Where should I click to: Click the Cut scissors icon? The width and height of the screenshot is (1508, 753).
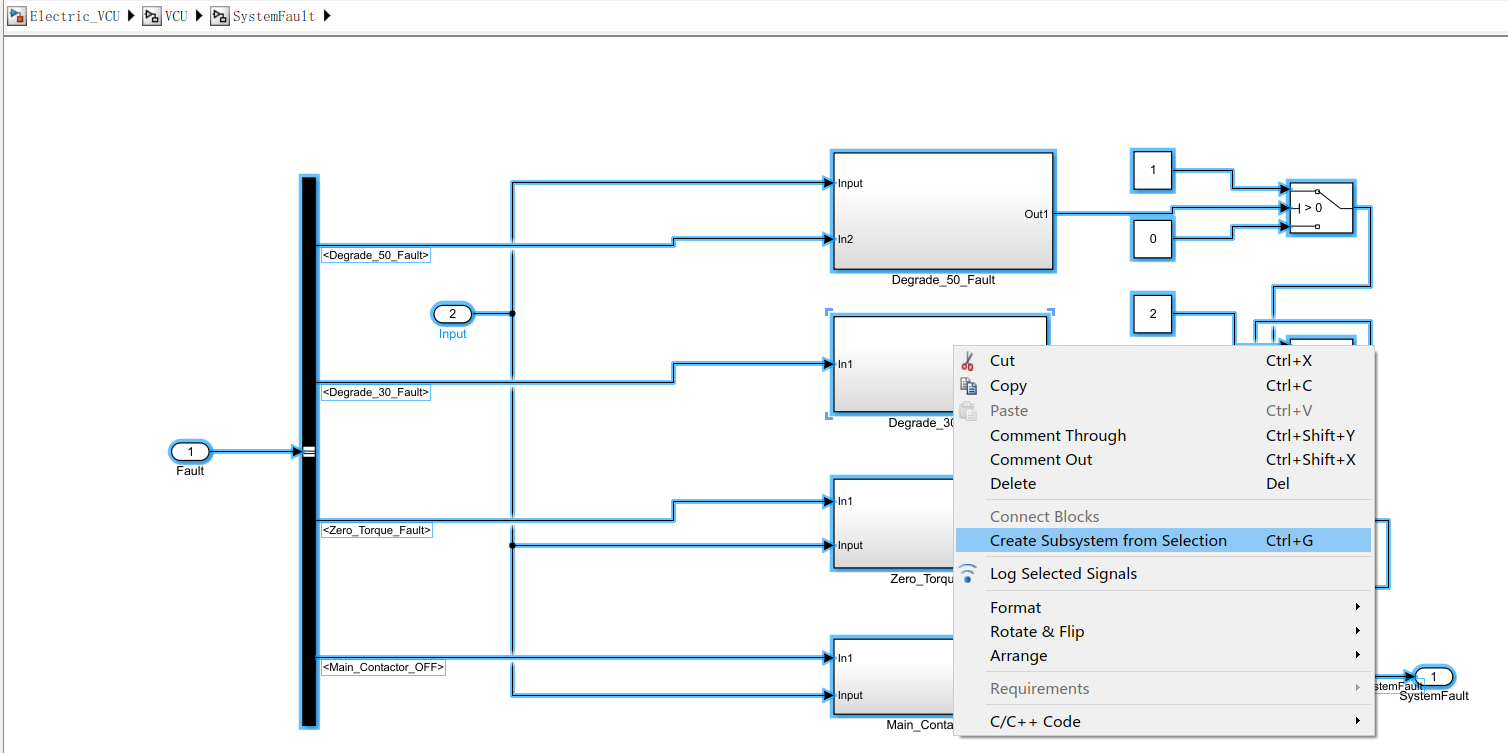coord(968,360)
